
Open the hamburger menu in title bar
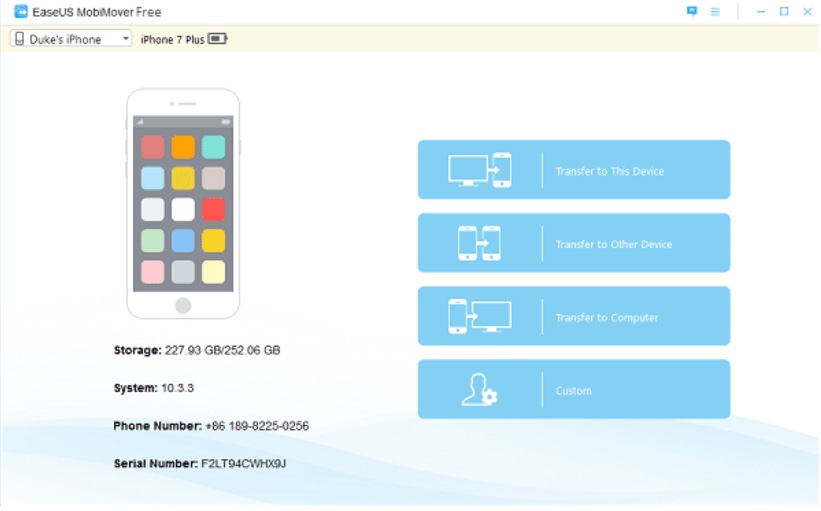715,12
